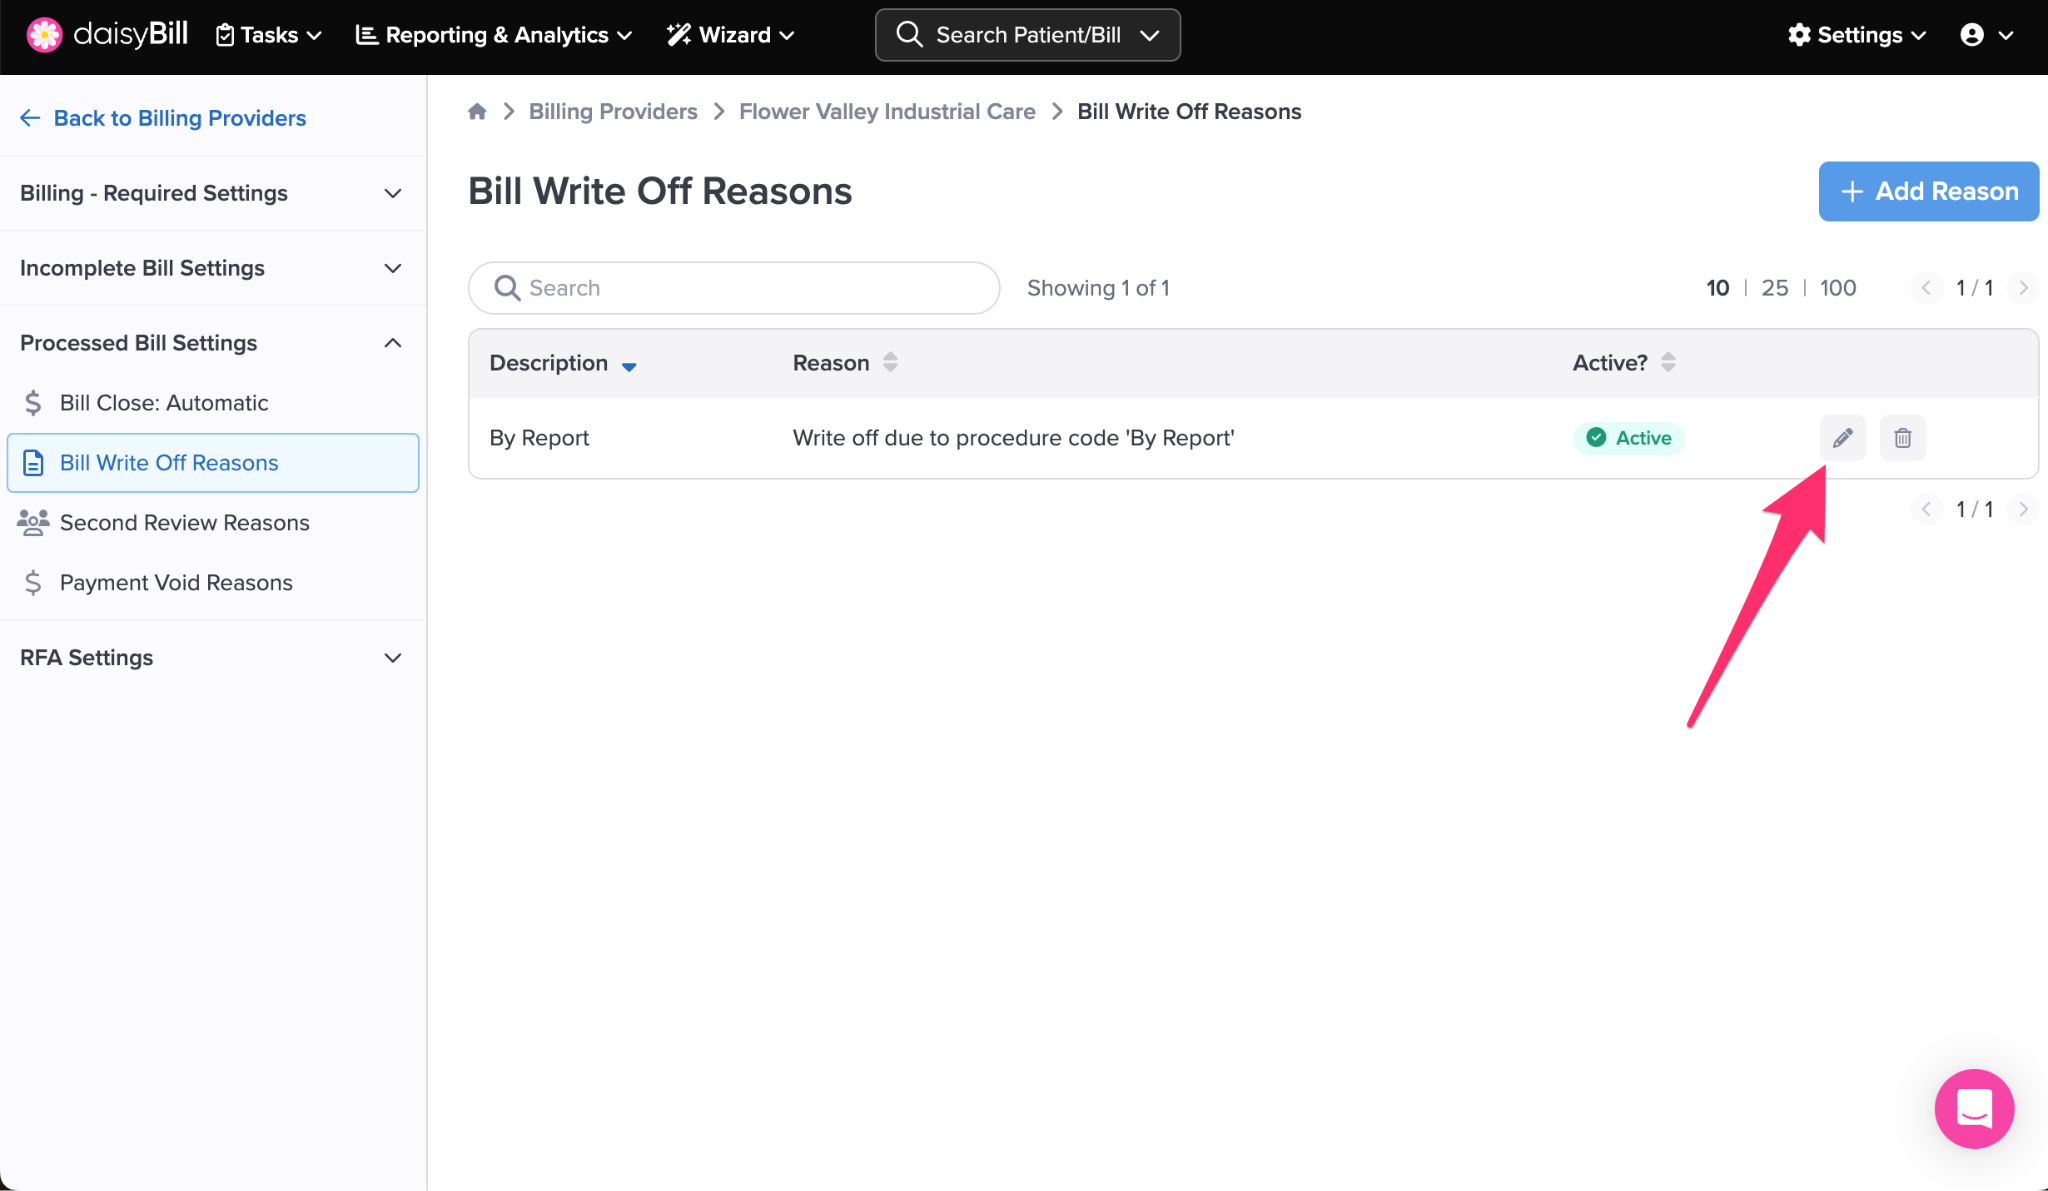The height and width of the screenshot is (1191, 2048).
Task: Click the daisyBill flower logo
Action: [x=44, y=35]
